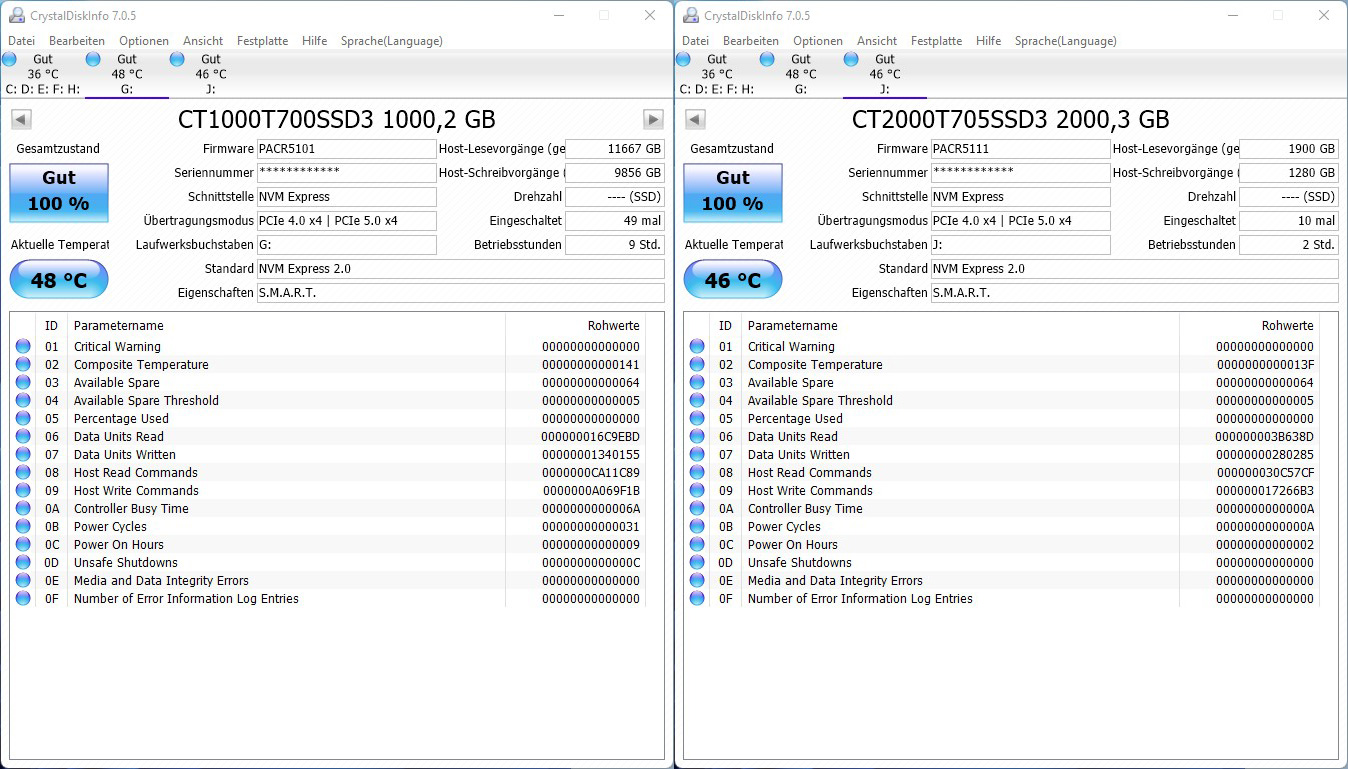Click Übertragungsmodus field, left window

tap(347, 221)
